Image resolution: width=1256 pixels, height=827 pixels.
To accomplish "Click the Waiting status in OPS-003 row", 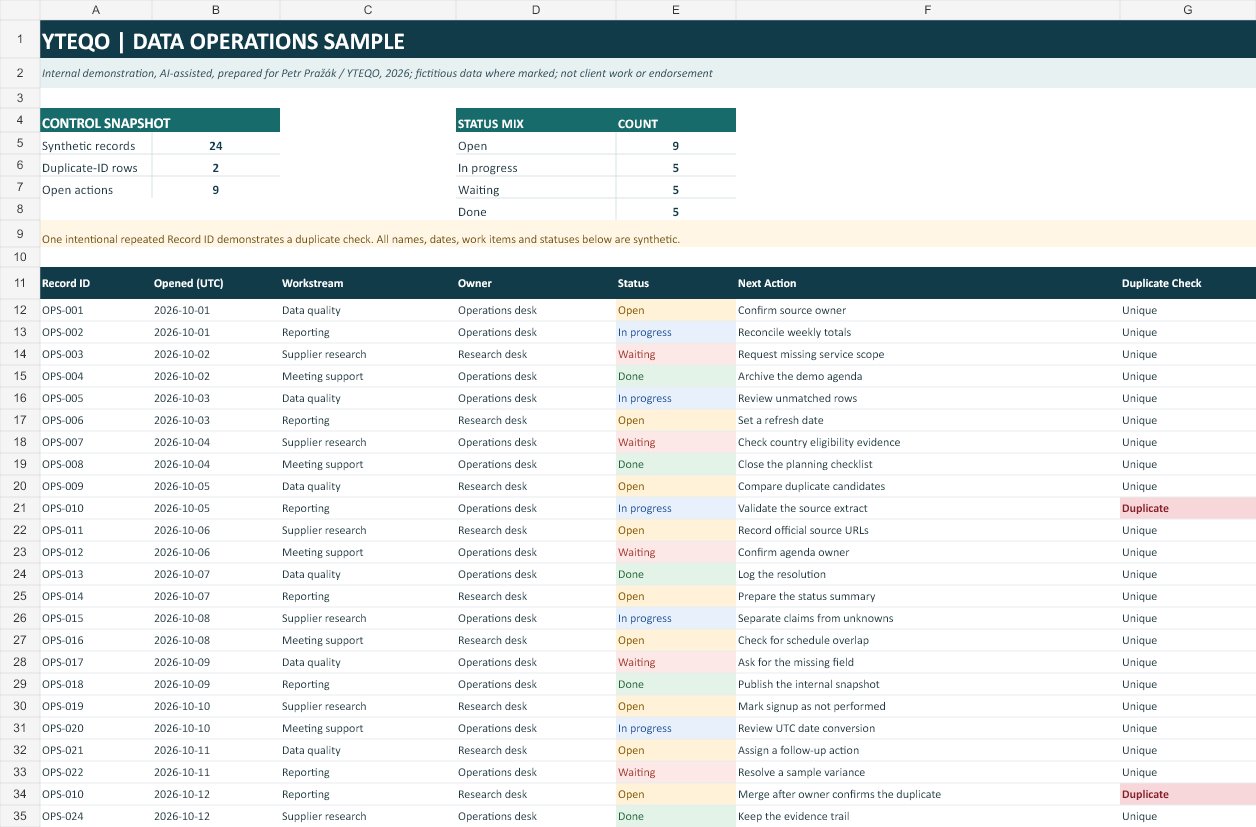I will [x=676, y=354].
